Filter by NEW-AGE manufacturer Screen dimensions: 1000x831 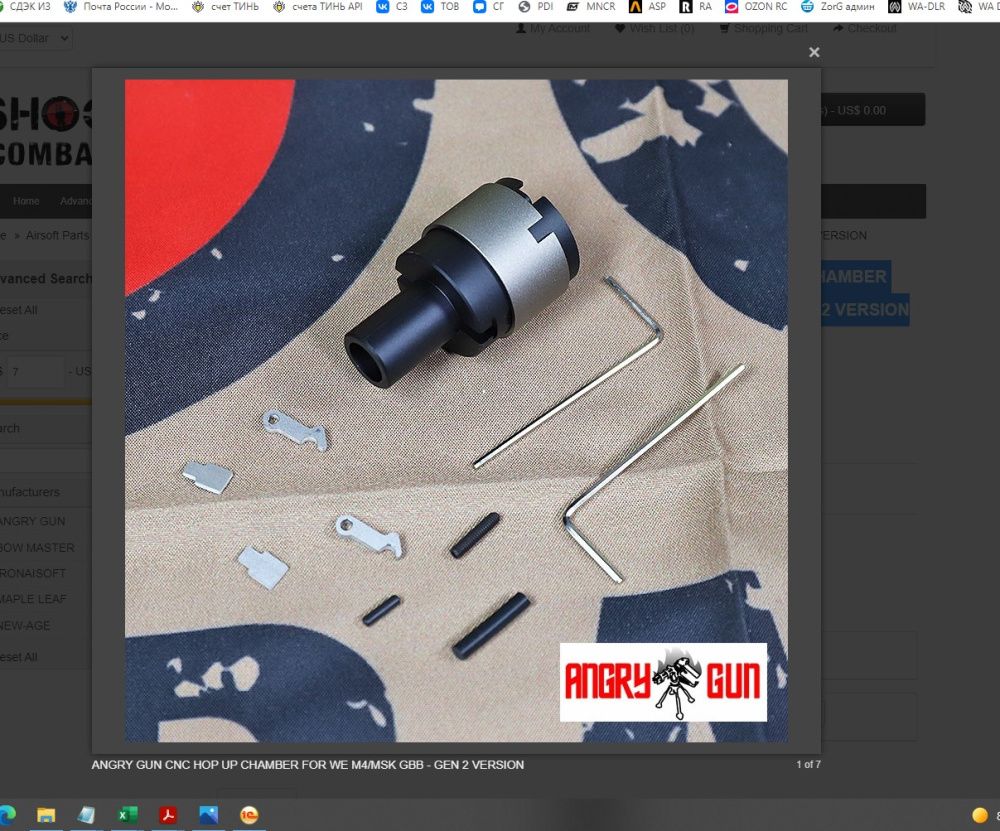coord(25,626)
